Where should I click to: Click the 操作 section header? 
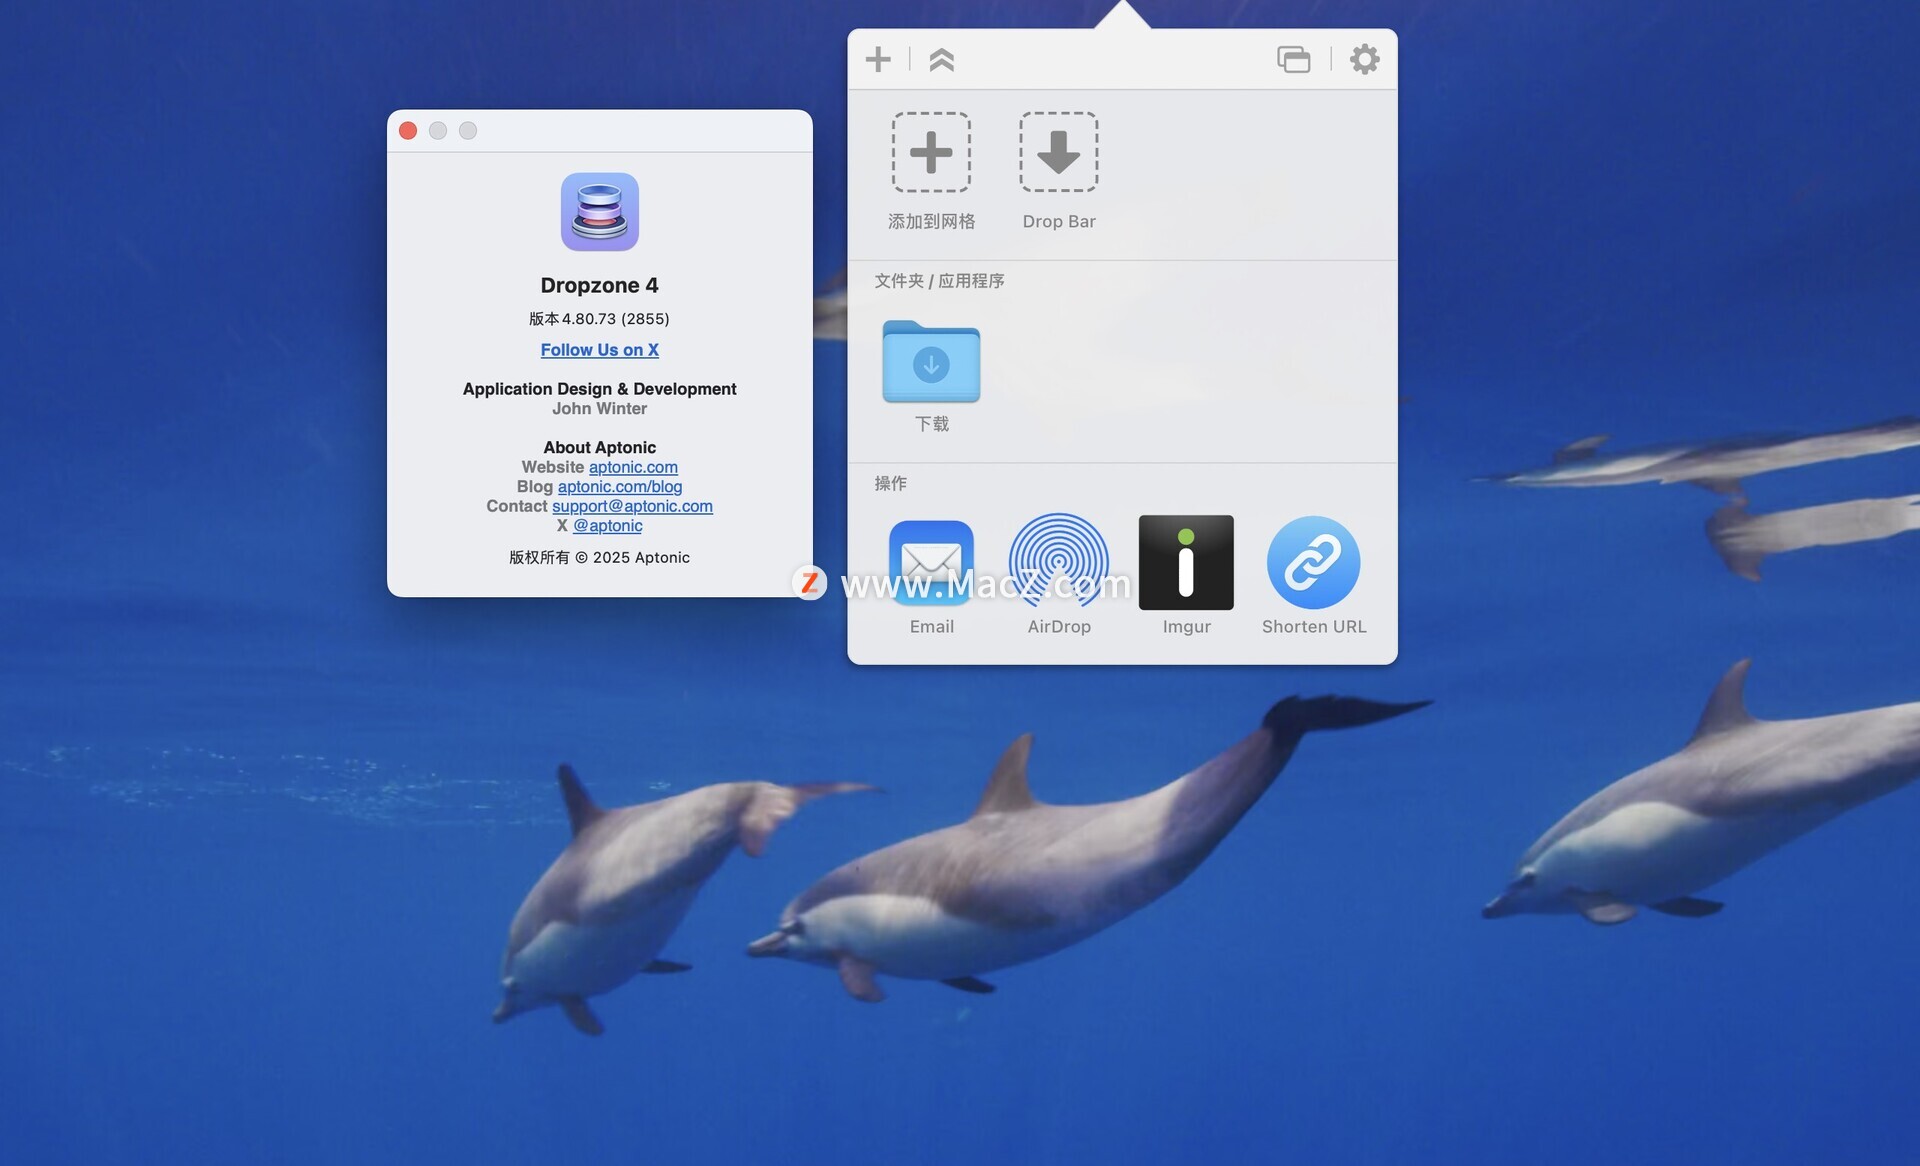(x=890, y=483)
